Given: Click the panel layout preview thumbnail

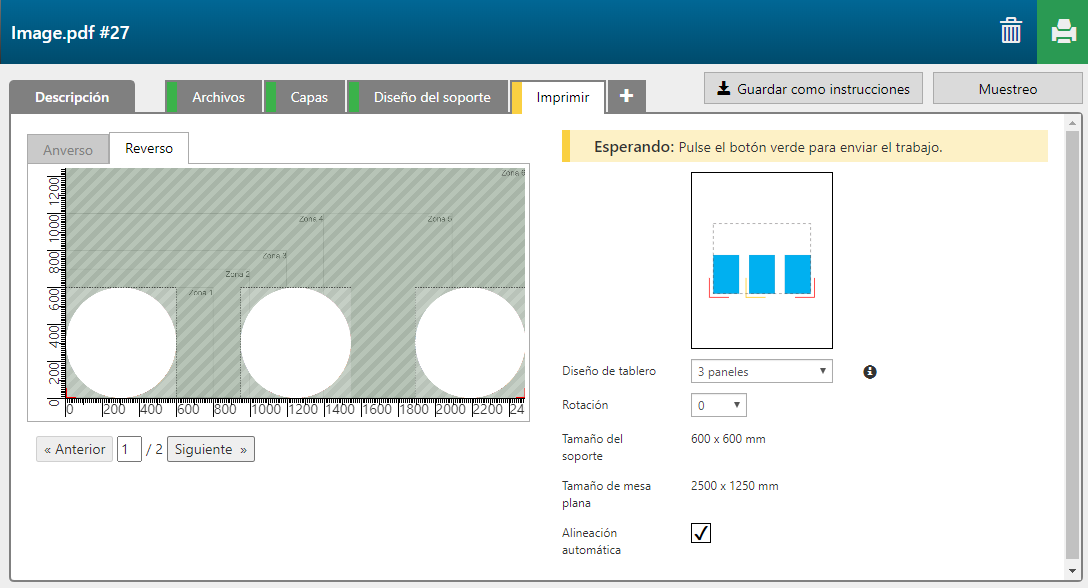Looking at the screenshot, I should coord(761,260).
